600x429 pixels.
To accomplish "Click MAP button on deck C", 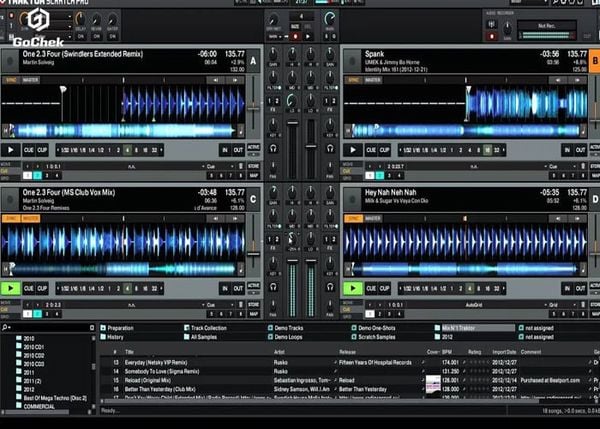I will pos(253,314).
